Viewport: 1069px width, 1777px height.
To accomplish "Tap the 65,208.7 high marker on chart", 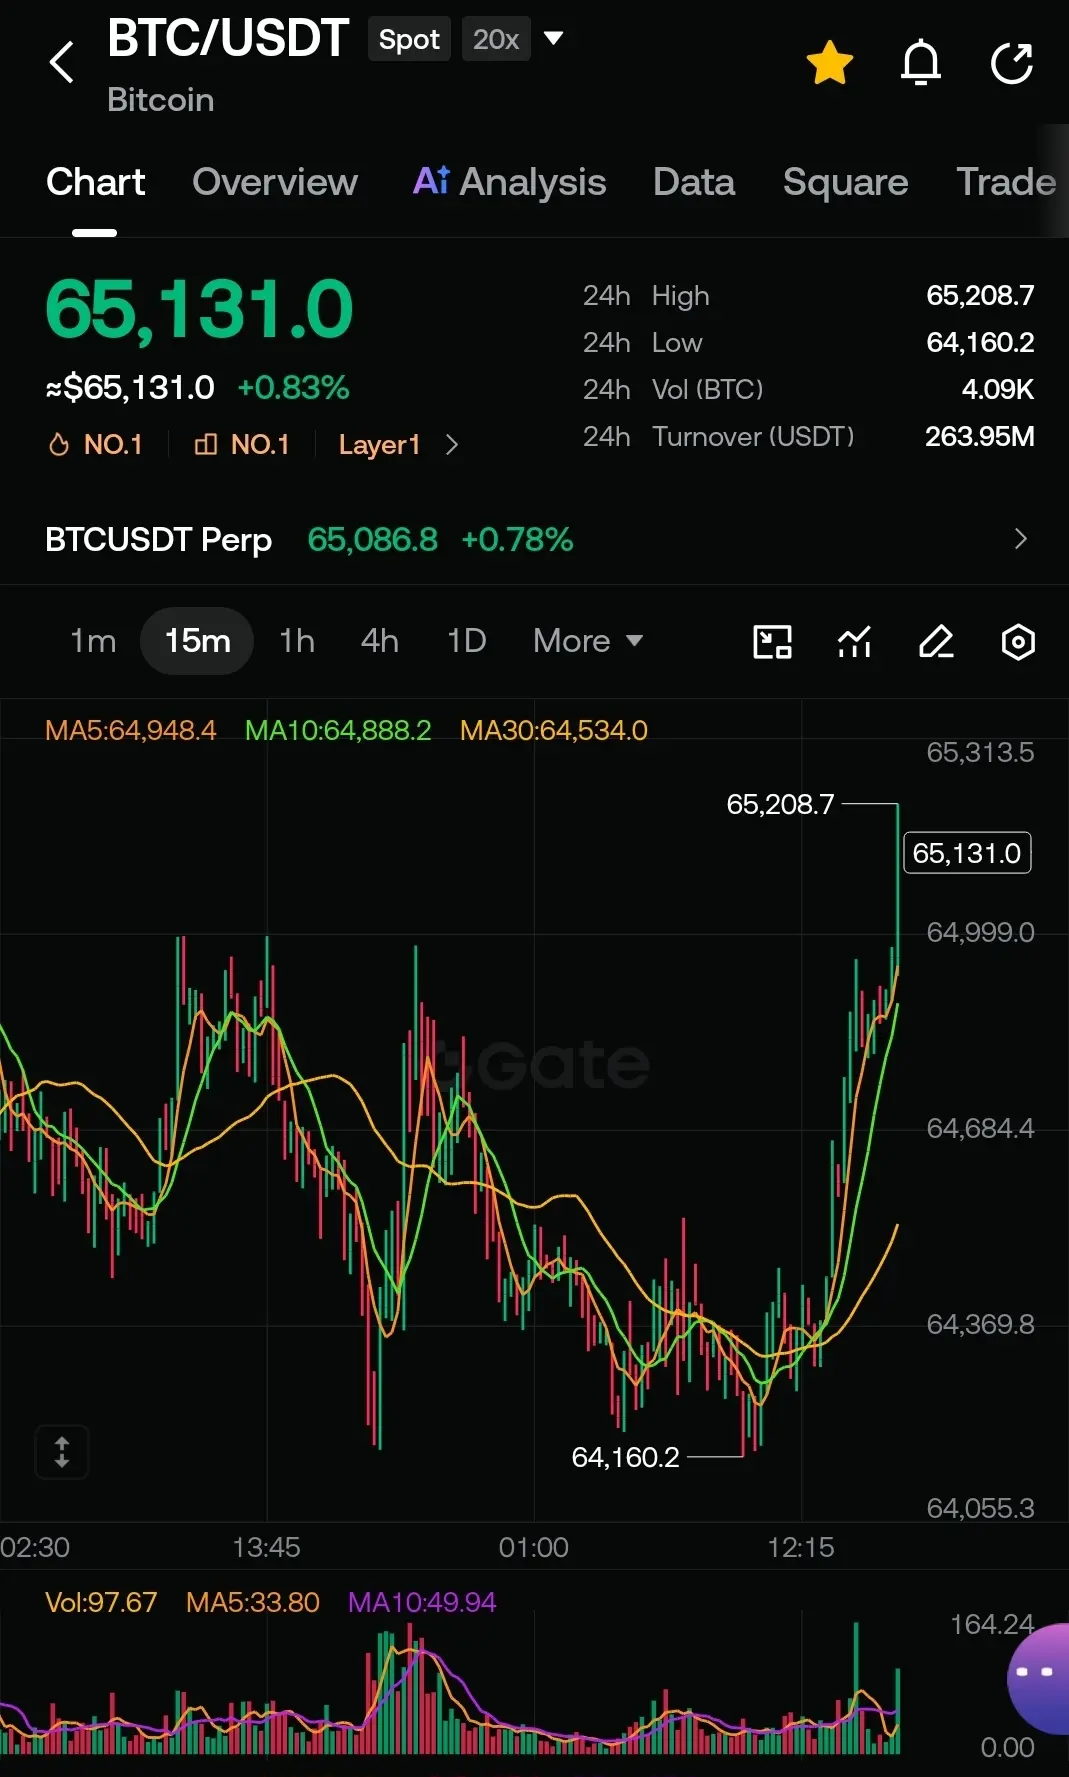I will coord(780,804).
